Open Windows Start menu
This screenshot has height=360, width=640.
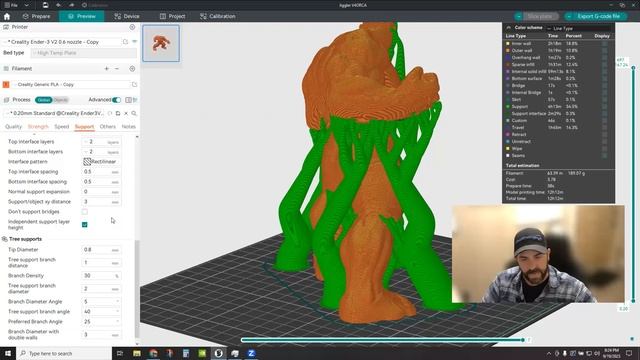tap(8, 353)
